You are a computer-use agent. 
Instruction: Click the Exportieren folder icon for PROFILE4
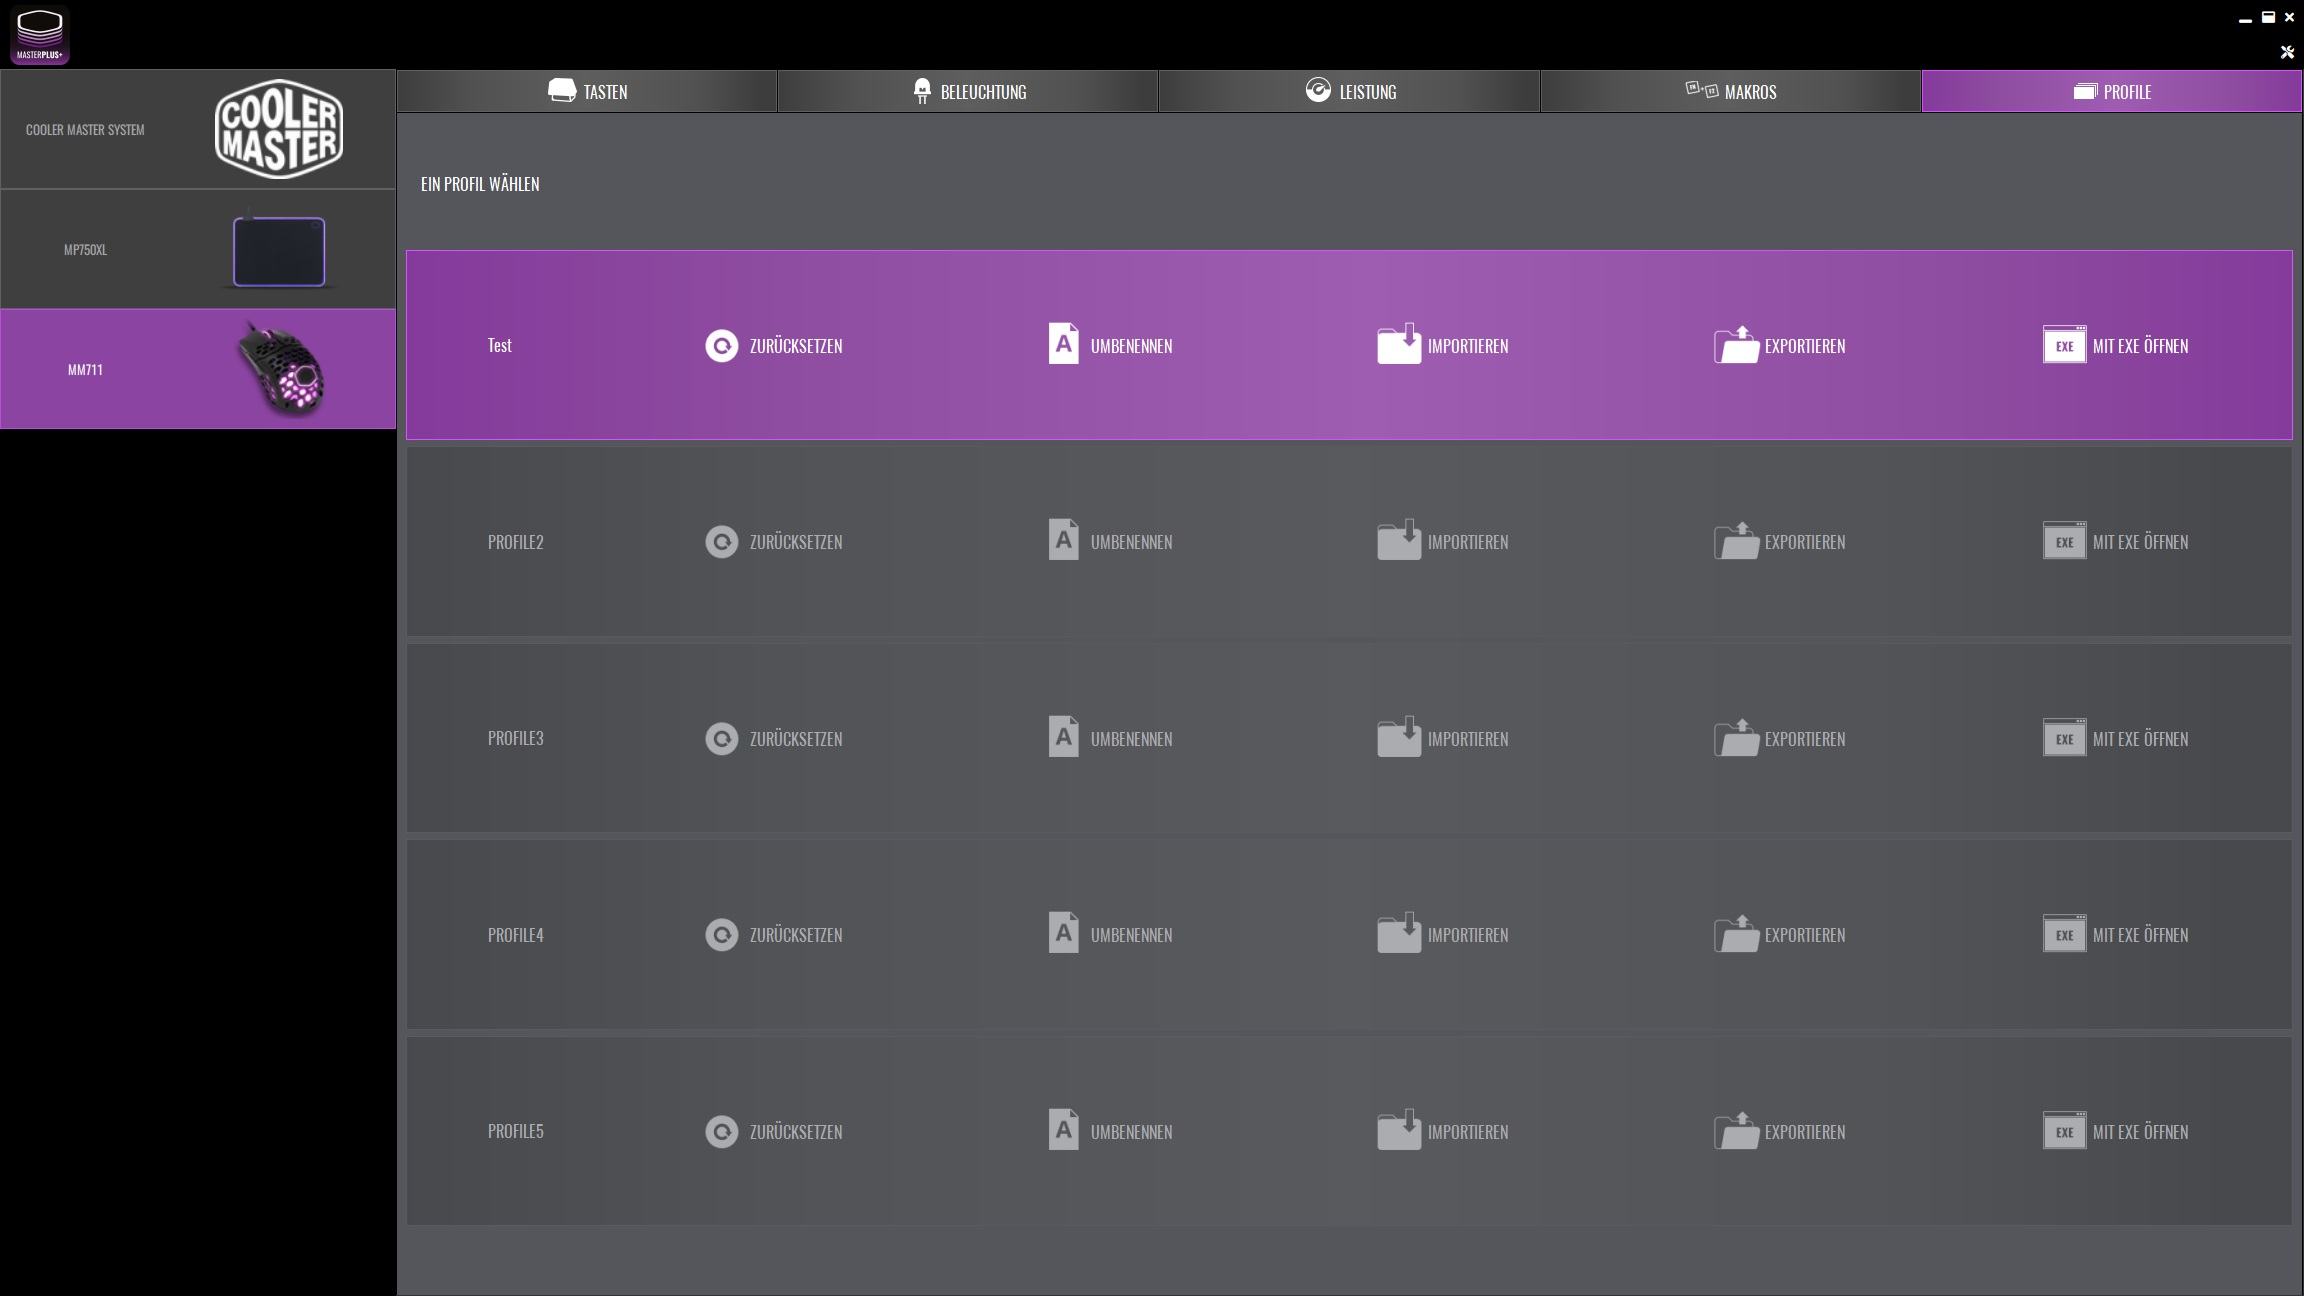(x=1736, y=934)
